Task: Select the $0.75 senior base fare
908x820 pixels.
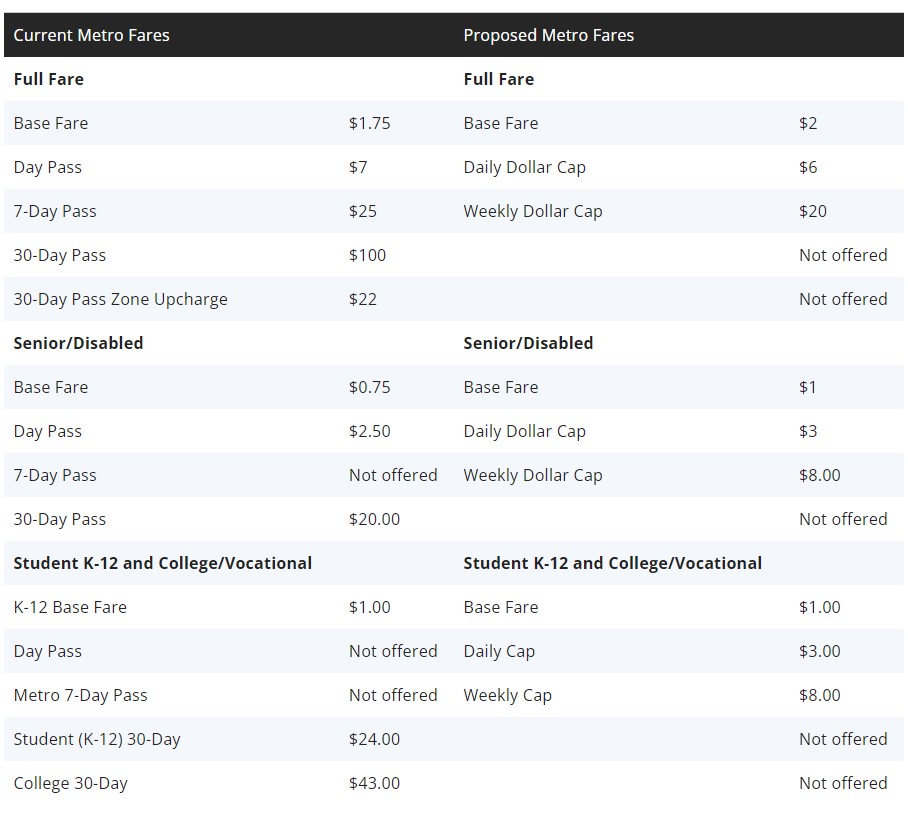Action: pos(369,387)
